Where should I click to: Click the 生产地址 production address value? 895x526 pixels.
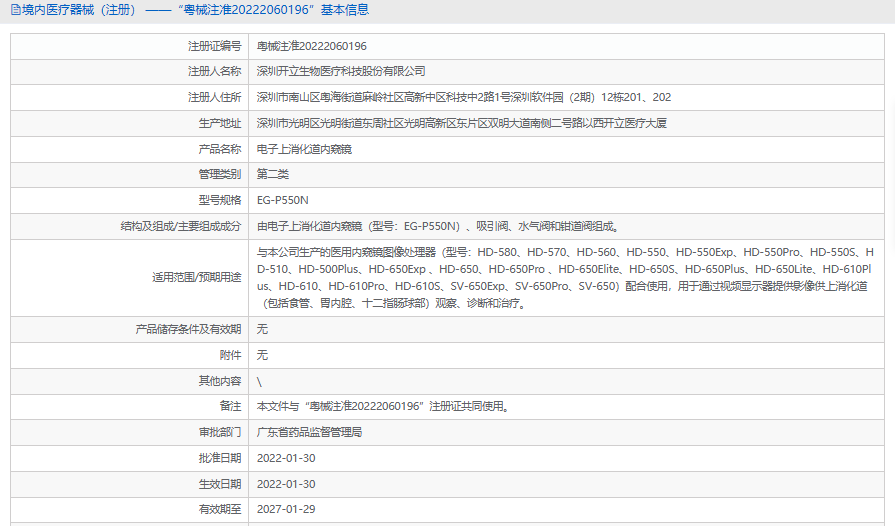pyautogui.click(x=461, y=123)
